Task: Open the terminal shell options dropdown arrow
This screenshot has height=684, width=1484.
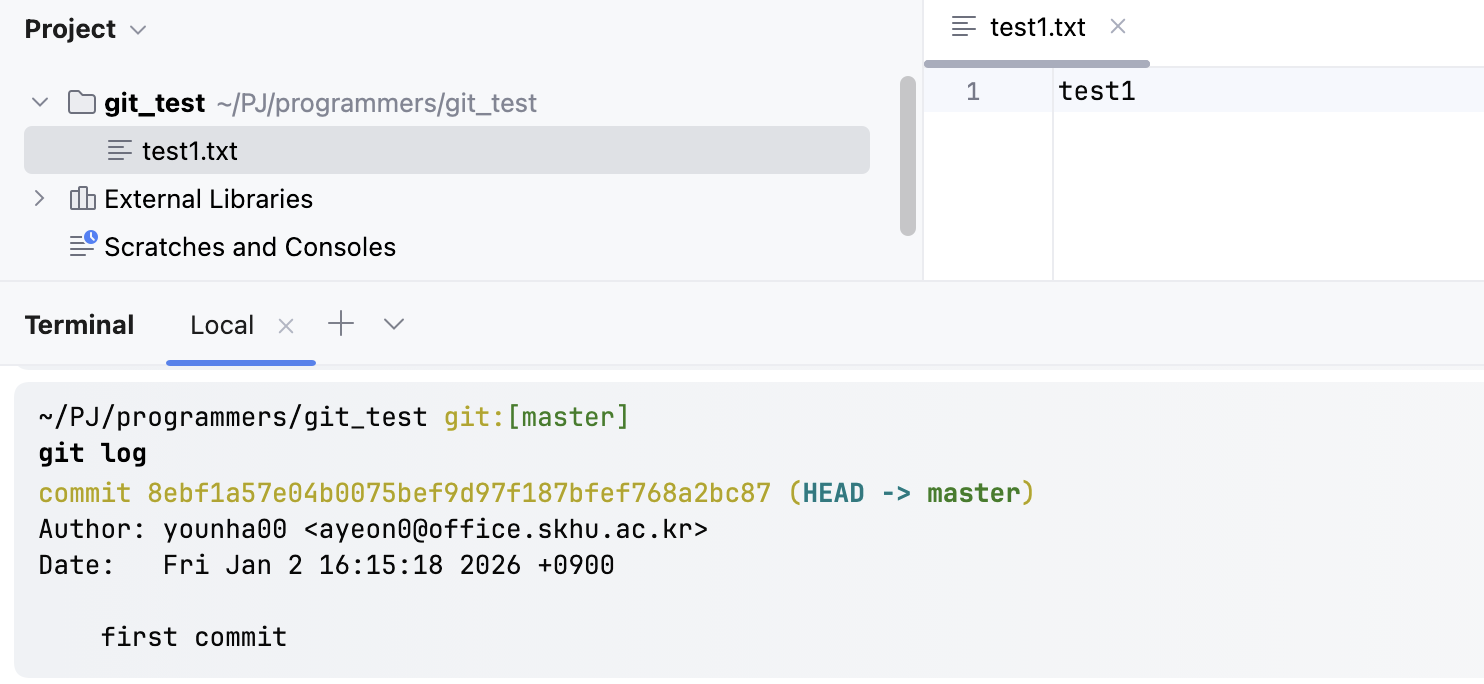Action: (394, 324)
